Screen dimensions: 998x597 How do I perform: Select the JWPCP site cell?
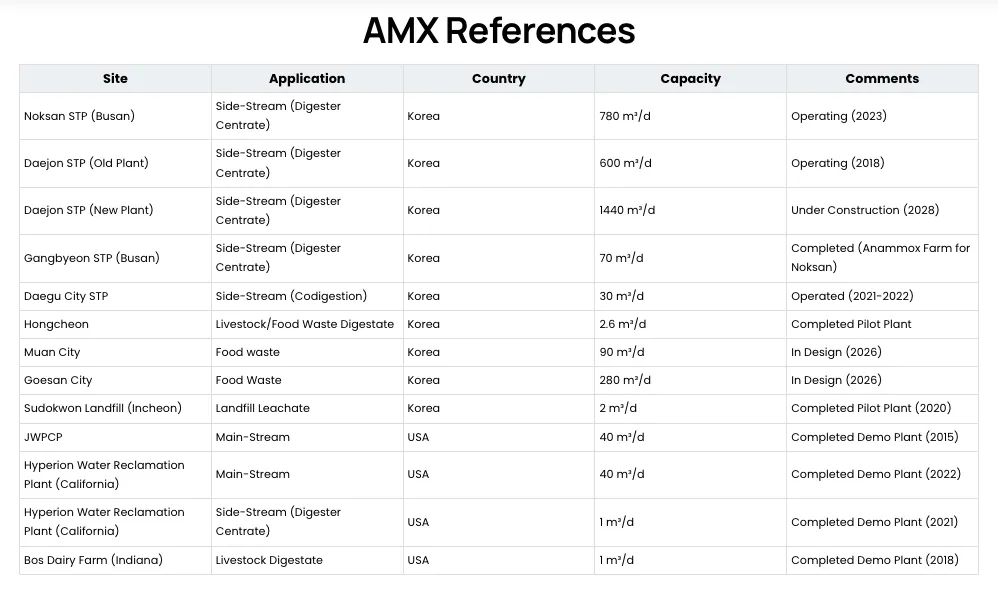click(x=43, y=437)
